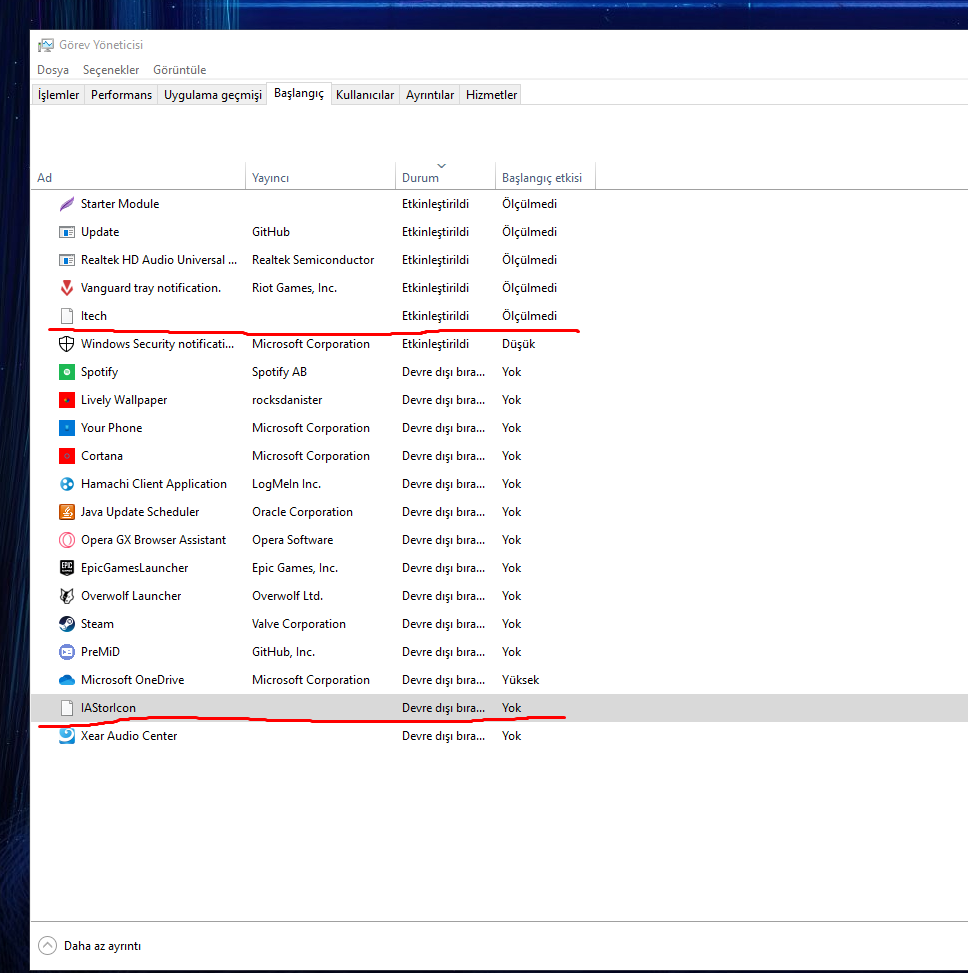Click the Overwolf Ltd. publisher cell
This screenshot has height=973, width=968.
(x=287, y=596)
